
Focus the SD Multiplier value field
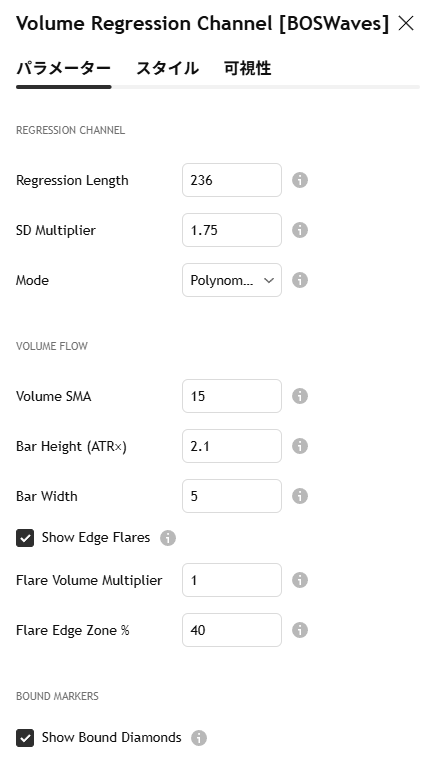click(x=232, y=230)
